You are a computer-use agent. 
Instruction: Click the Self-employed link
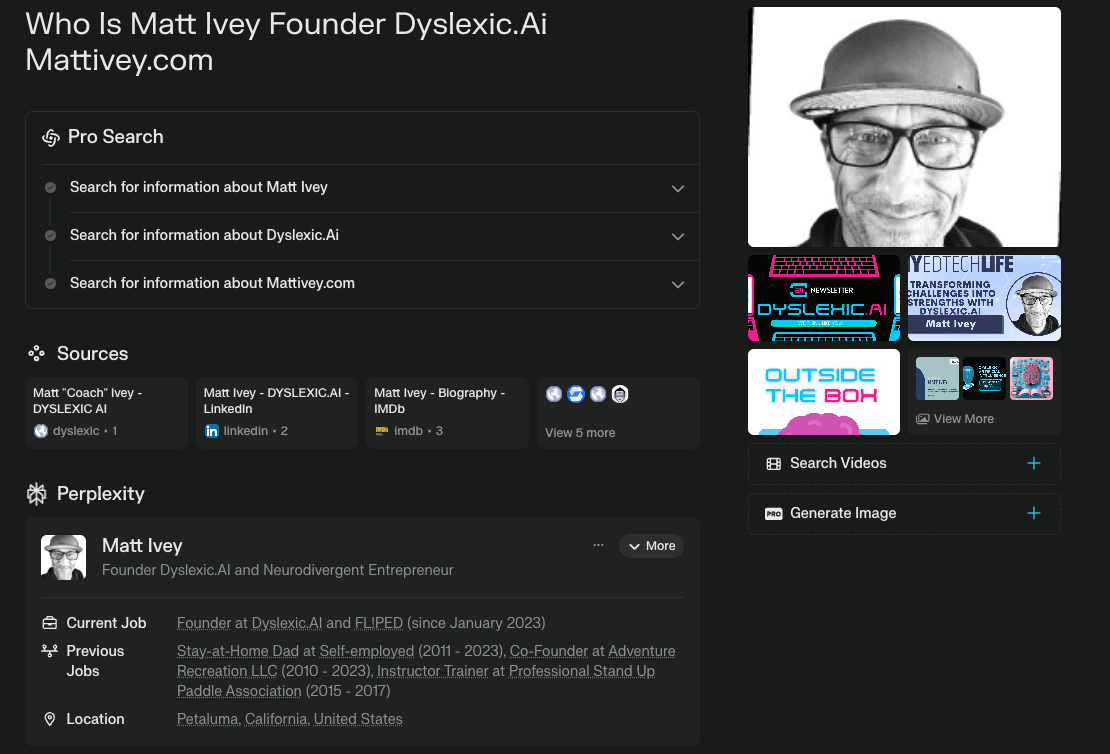(x=367, y=651)
